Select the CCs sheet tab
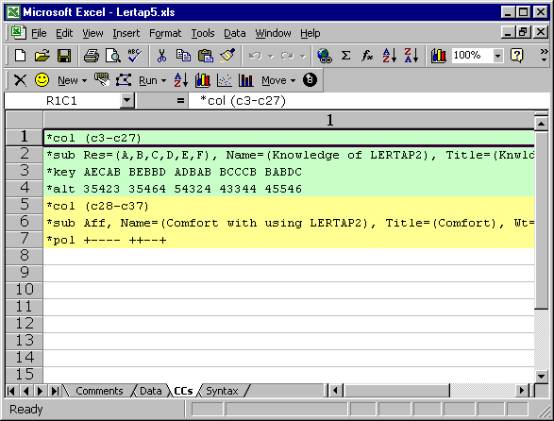This screenshot has width=554, height=421. pyautogui.click(x=183, y=391)
